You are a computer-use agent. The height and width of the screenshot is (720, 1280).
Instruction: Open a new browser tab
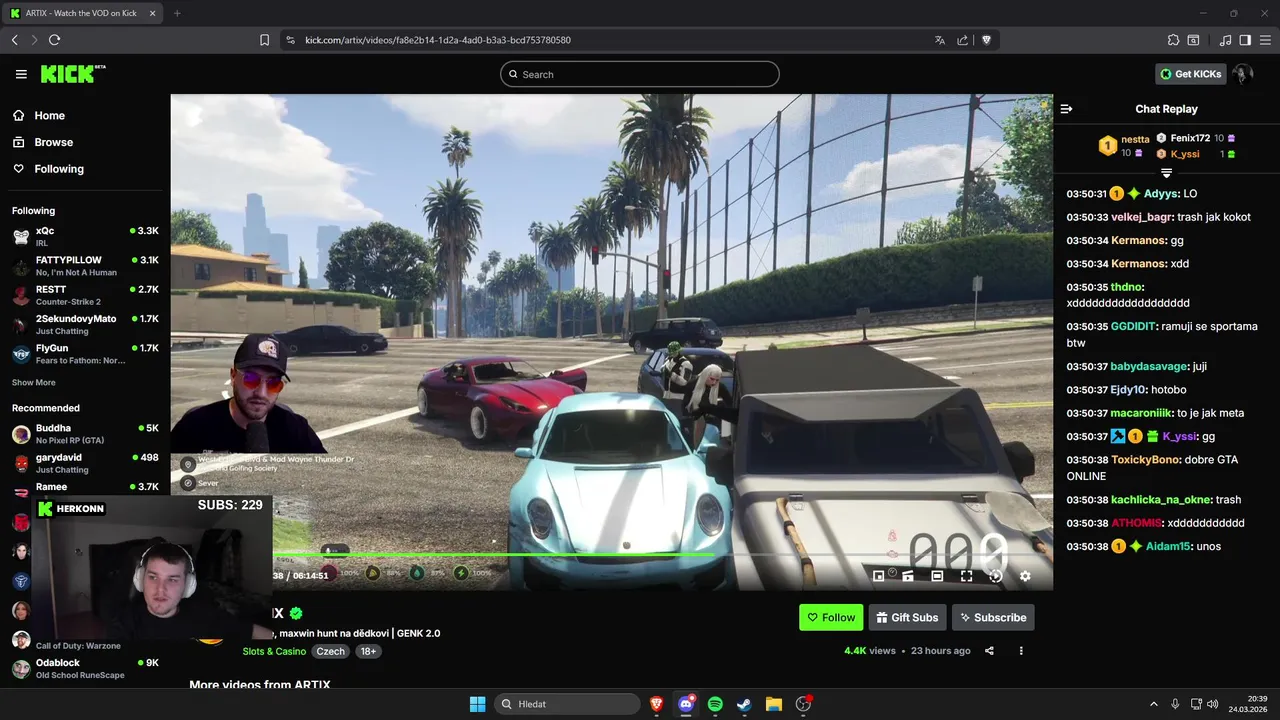point(177,13)
